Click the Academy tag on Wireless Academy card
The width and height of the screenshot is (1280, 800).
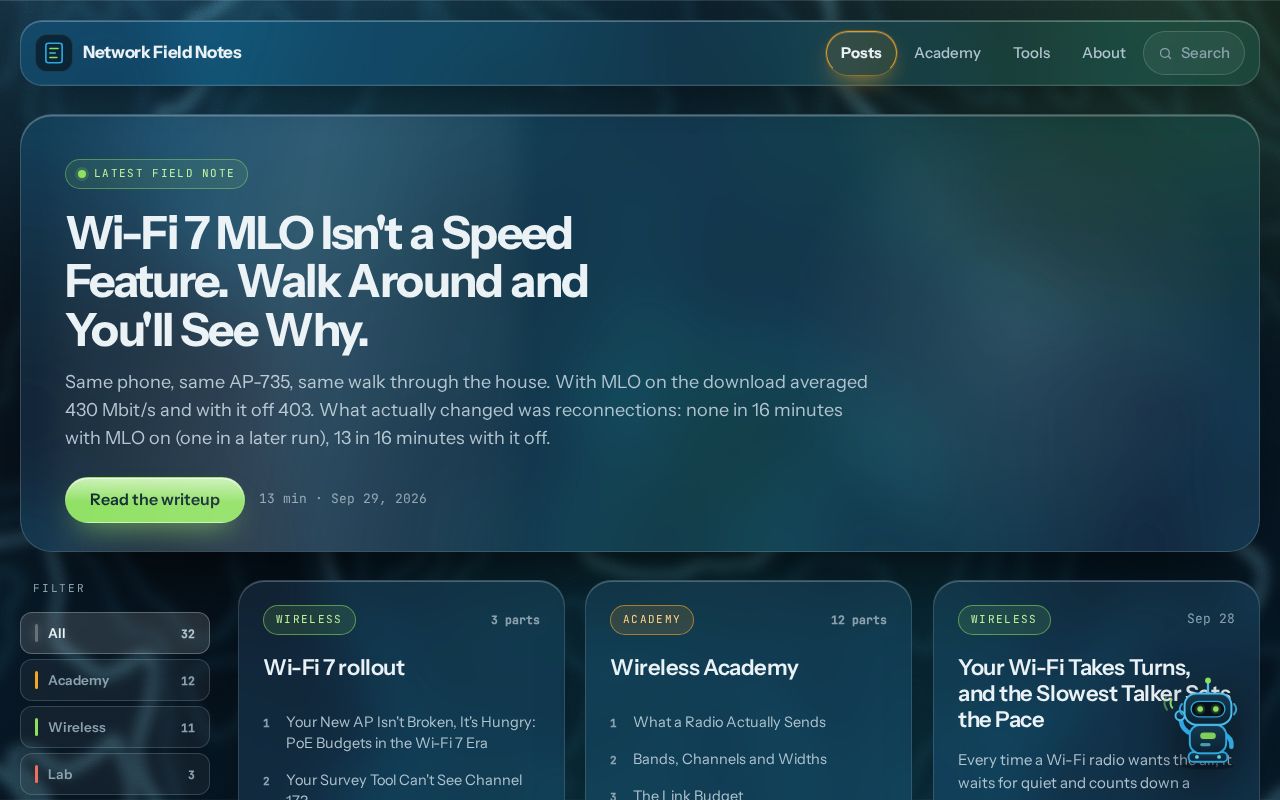click(652, 619)
